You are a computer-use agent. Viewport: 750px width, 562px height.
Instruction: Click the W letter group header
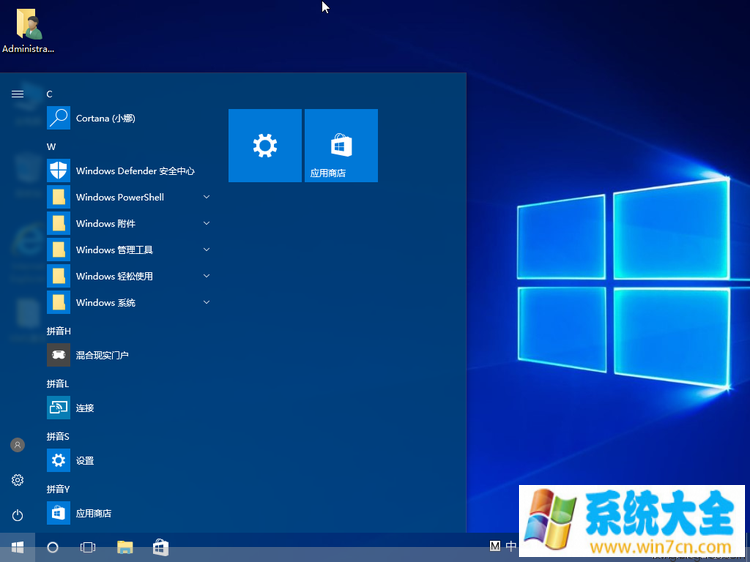coord(51,147)
